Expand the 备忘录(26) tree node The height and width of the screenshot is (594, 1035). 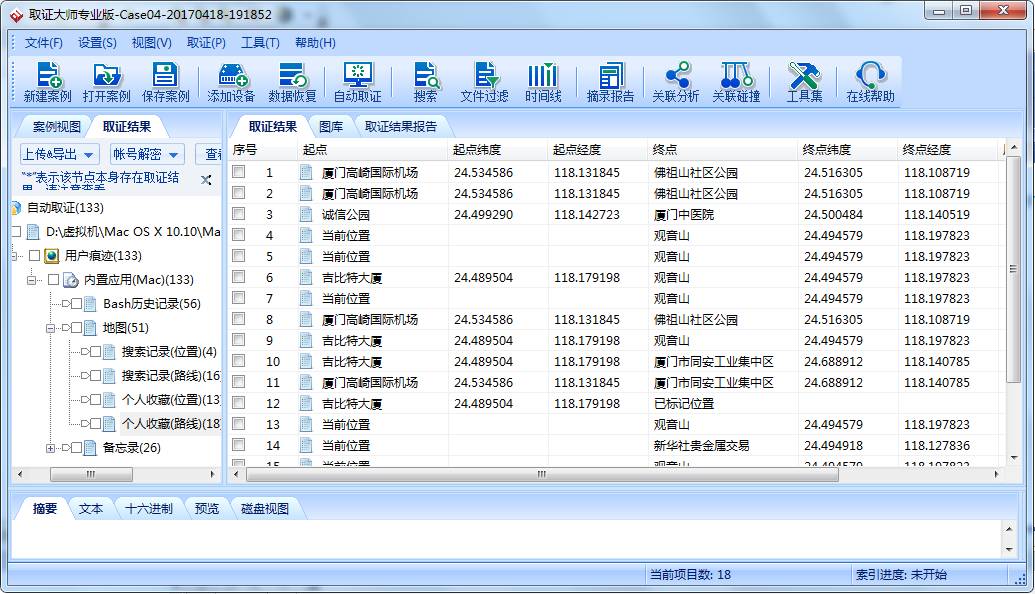(51, 448)
